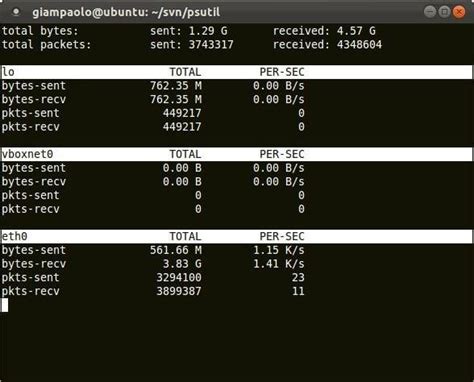
Task: Click PER-SEC column header in eth0 section
Action: coord(282,236)
